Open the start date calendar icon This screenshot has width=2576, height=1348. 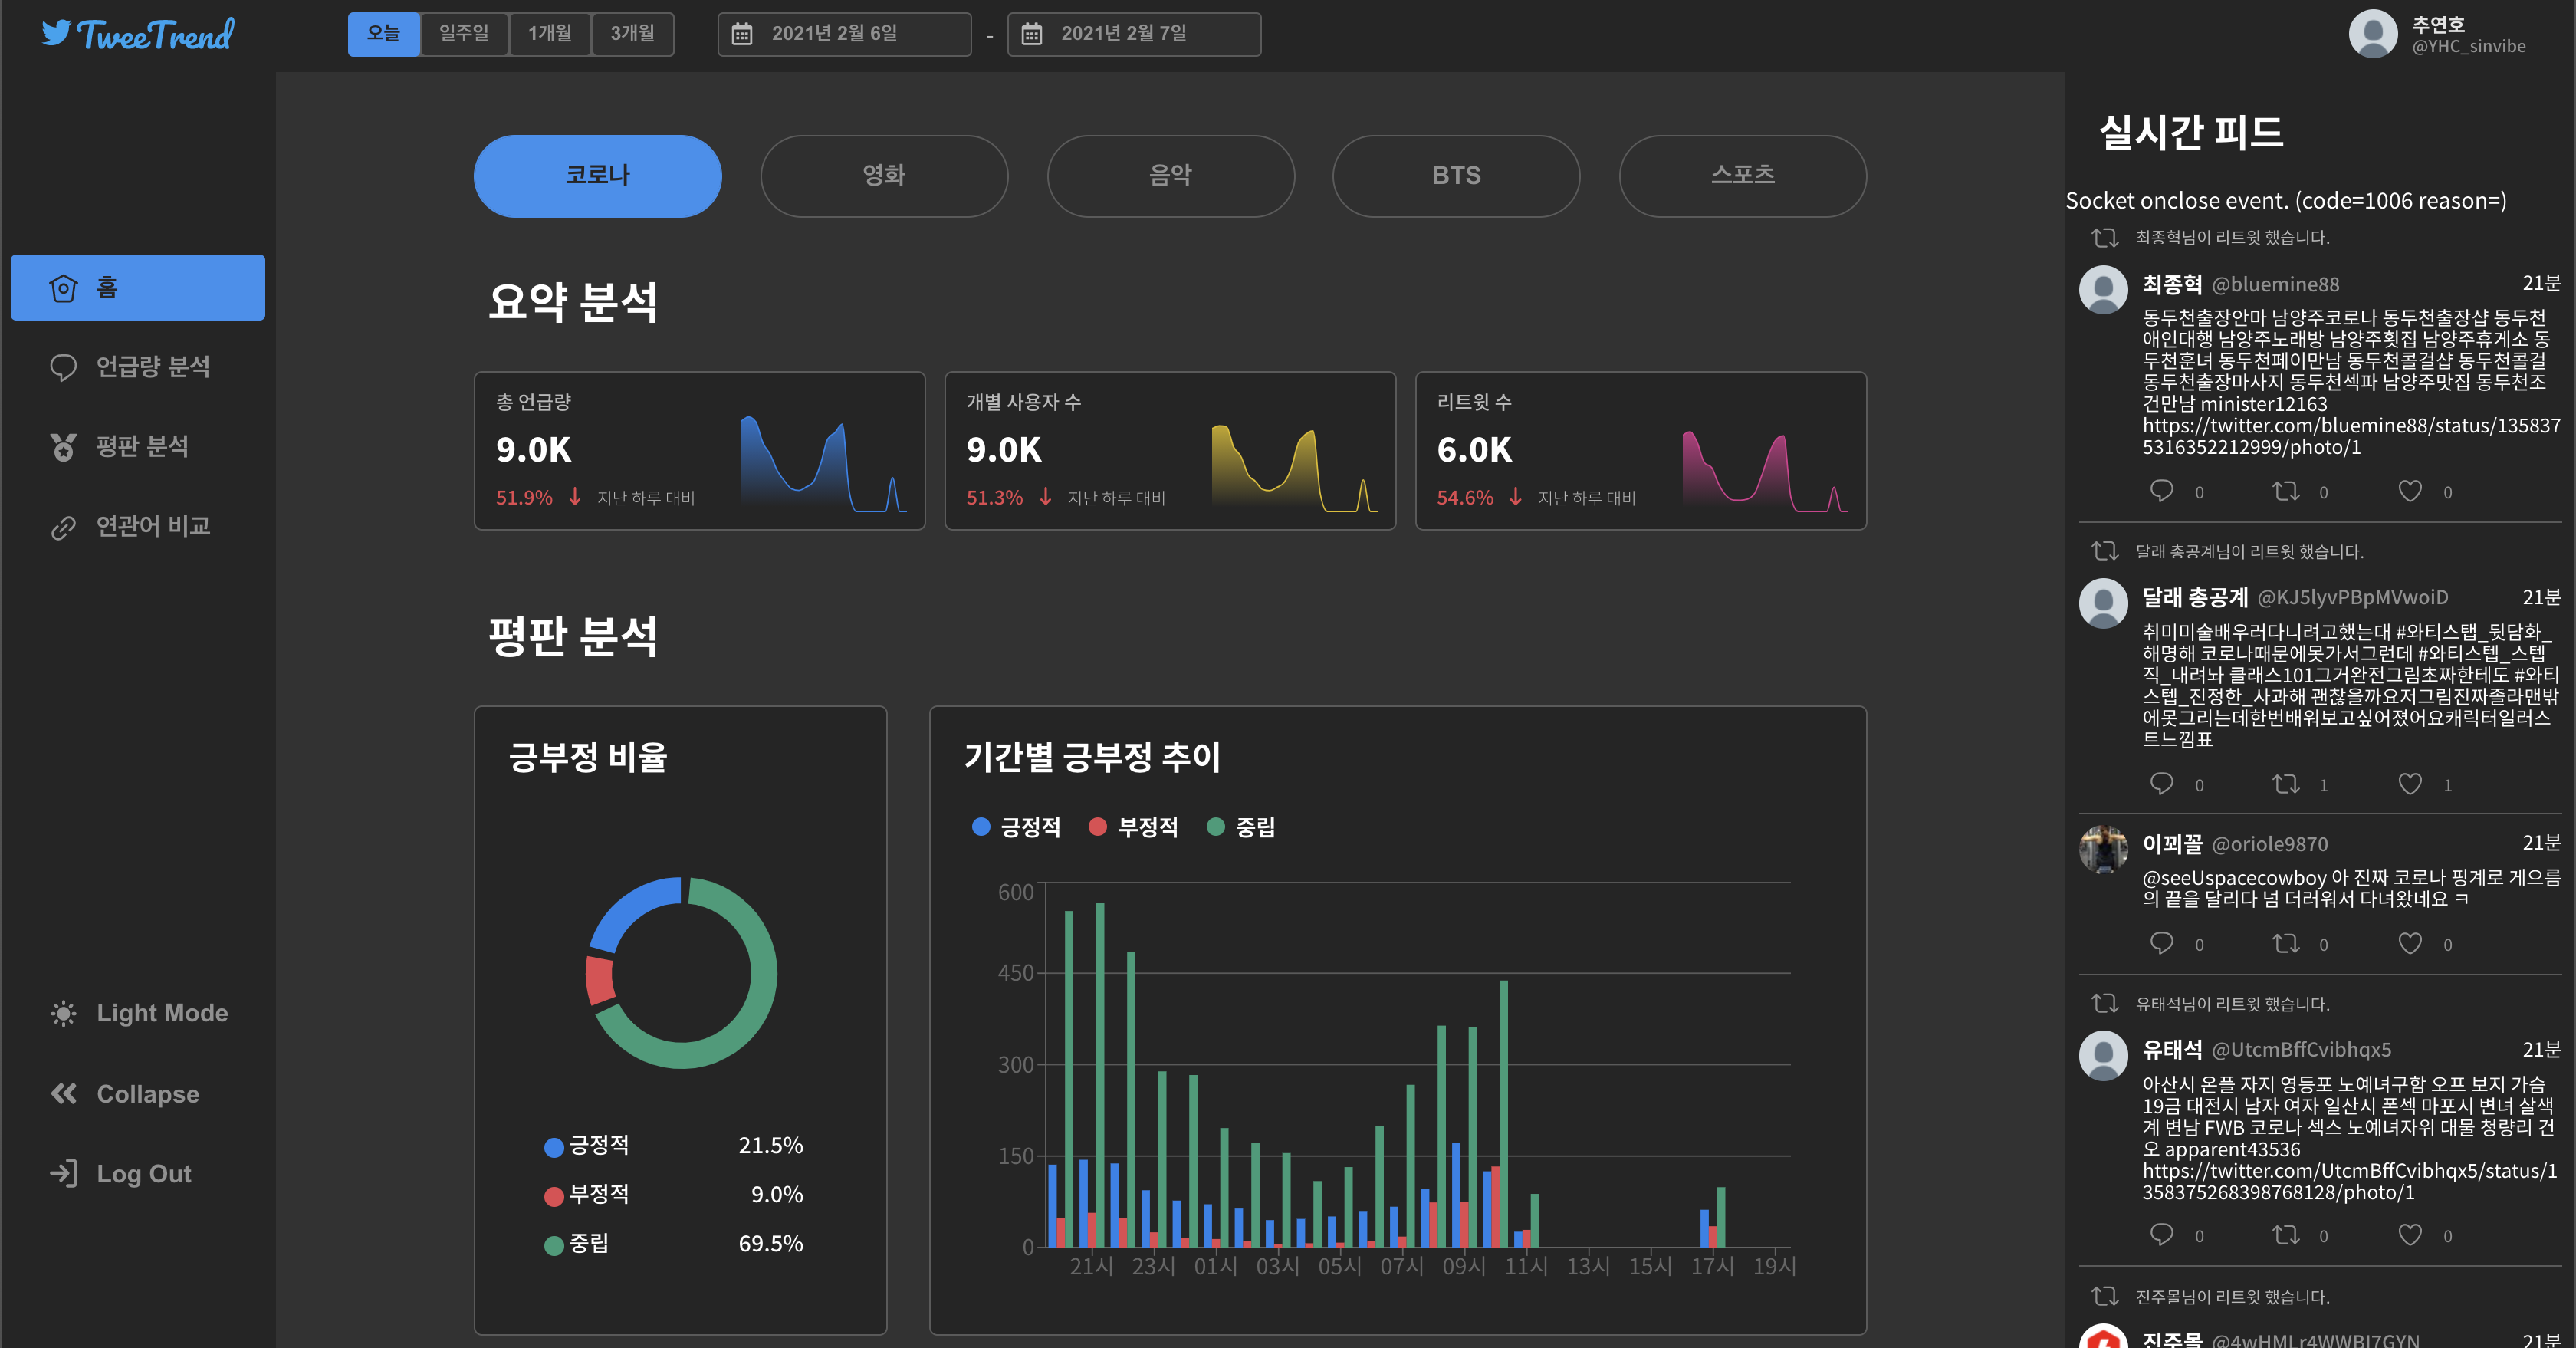tap(742, 34)
